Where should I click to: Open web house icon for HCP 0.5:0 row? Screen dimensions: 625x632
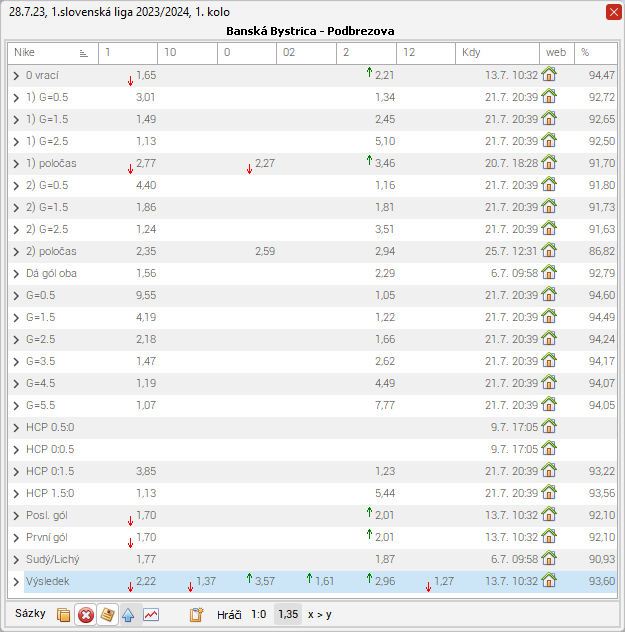[549, 427]
